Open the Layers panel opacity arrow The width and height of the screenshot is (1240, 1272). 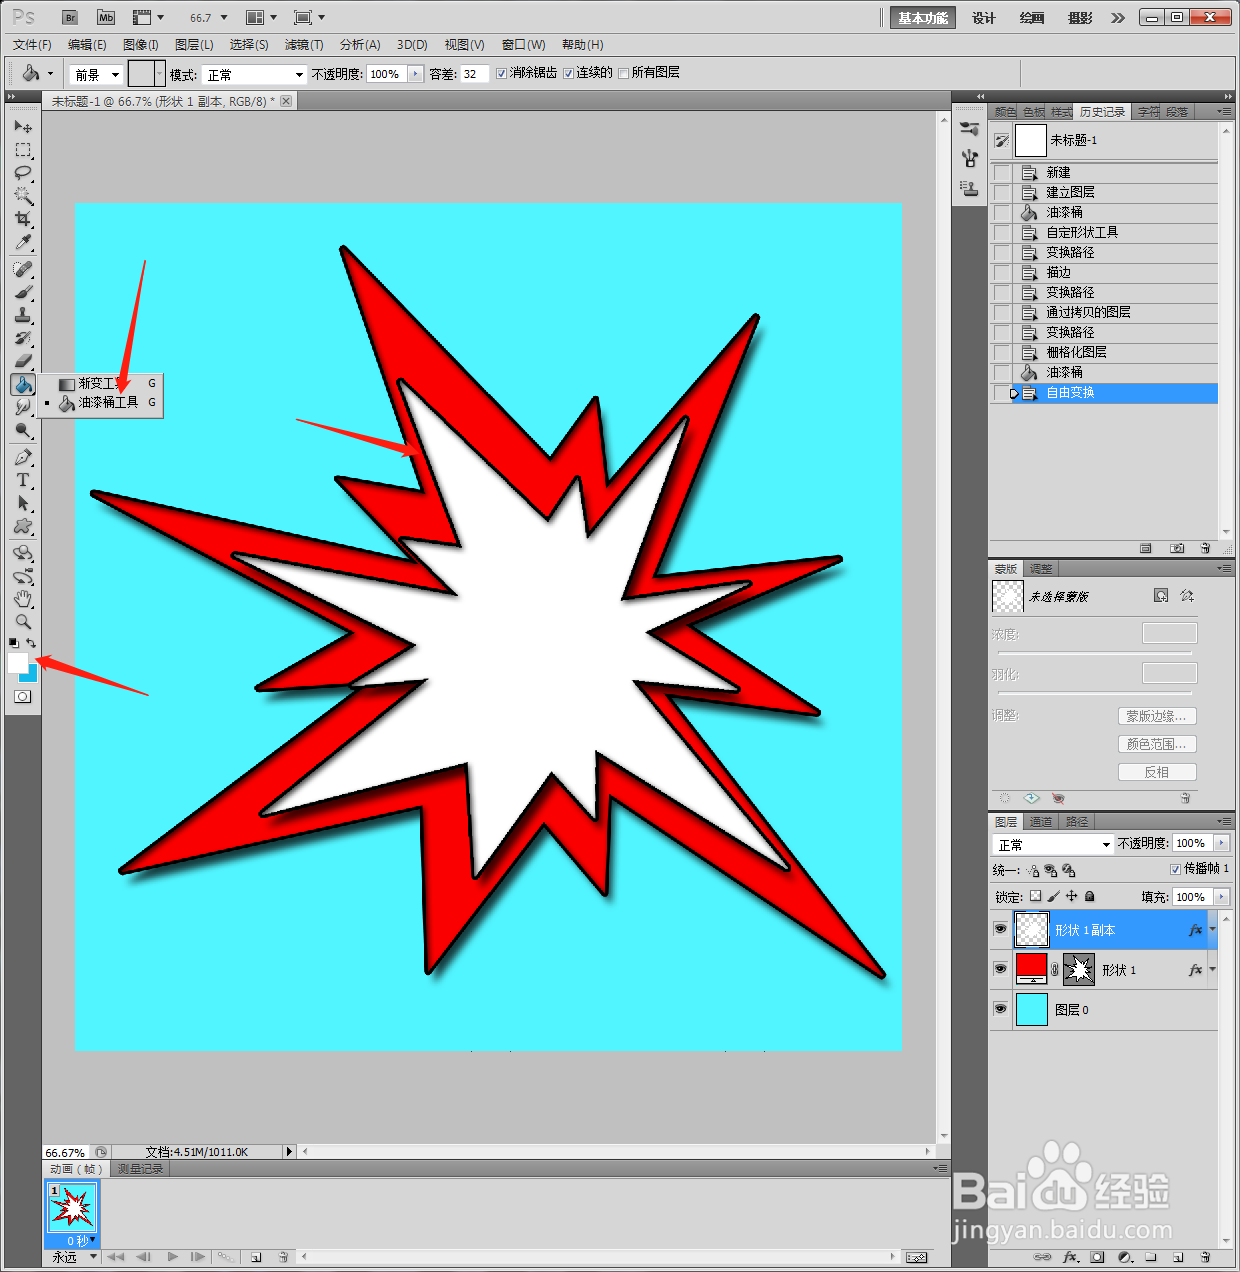coord(1221,843)
